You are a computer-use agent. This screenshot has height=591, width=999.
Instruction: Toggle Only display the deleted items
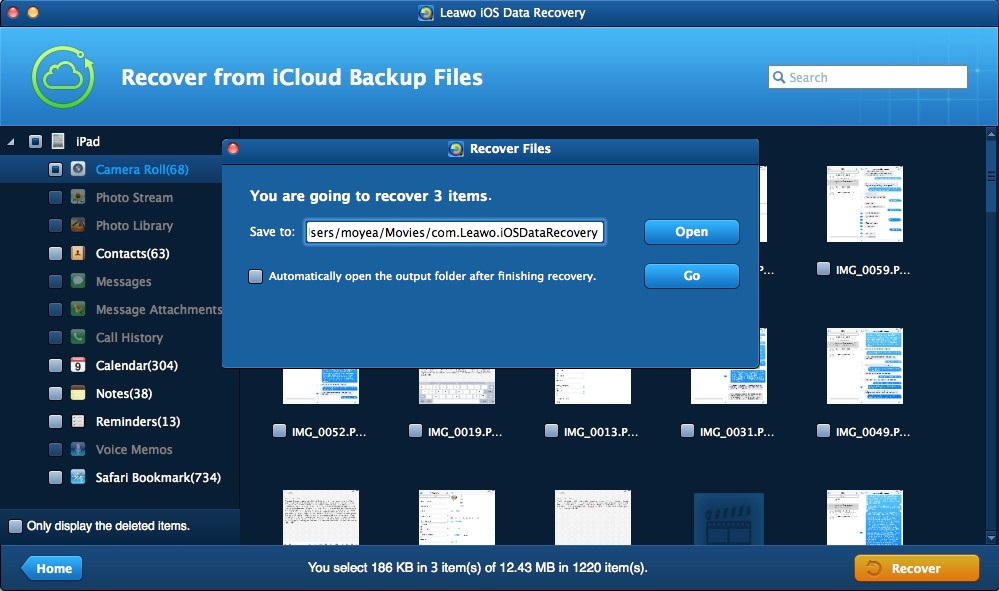(x=15, y=526)
